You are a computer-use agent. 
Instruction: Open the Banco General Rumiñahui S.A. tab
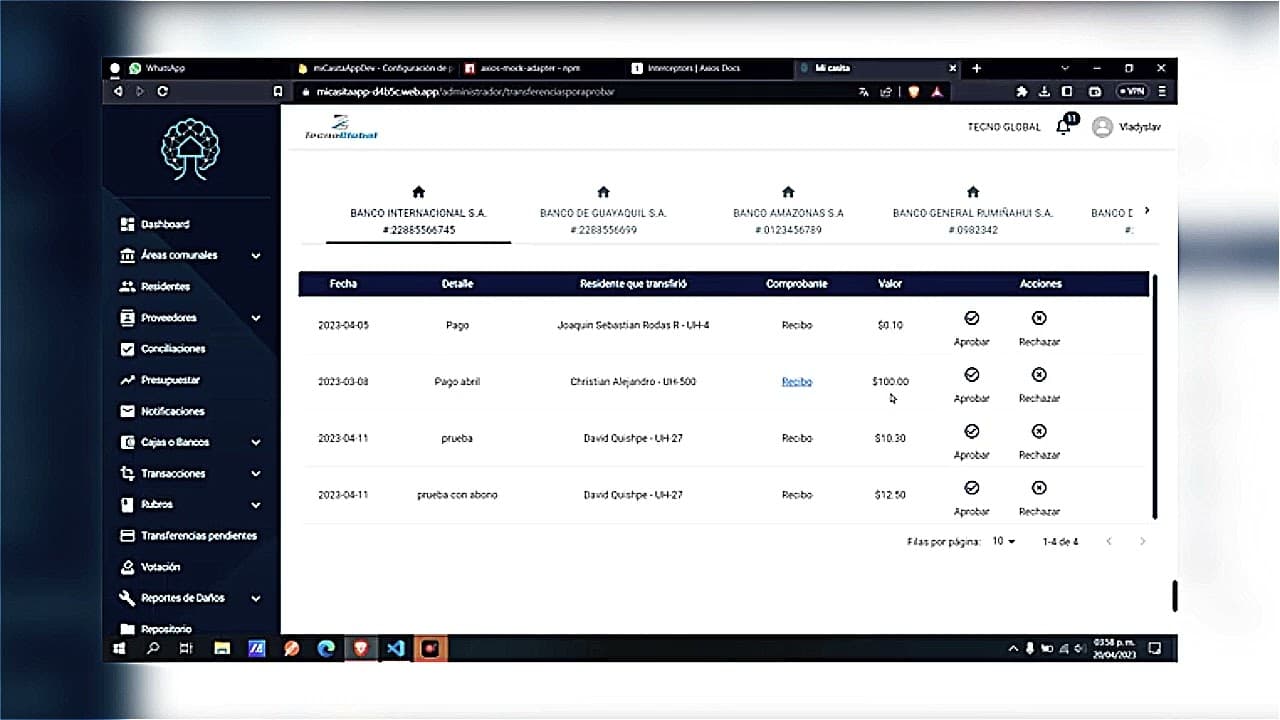click(x=973, y=211)
